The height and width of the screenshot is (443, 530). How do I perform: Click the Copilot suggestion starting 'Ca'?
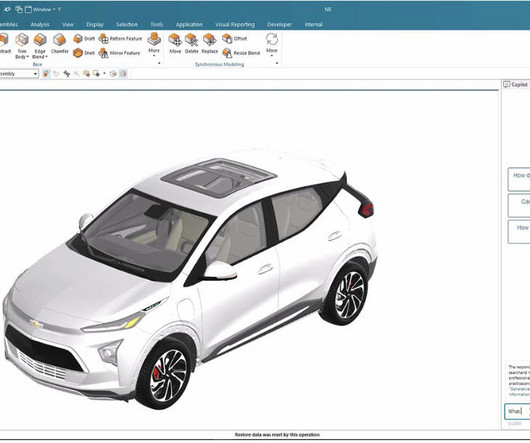pyautogui.click(x=519, y=205)
